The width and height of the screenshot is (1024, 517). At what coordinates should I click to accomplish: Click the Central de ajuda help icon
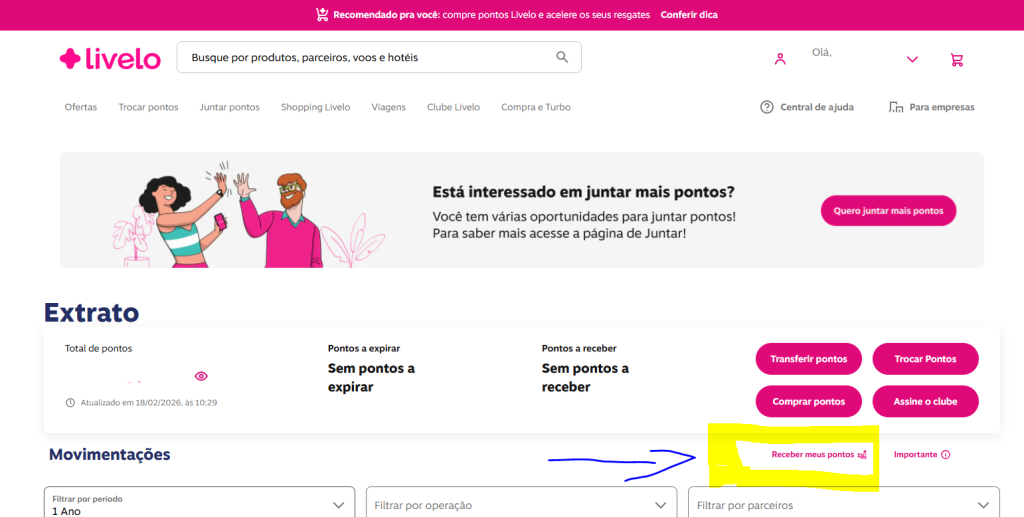tap(767, 107)
